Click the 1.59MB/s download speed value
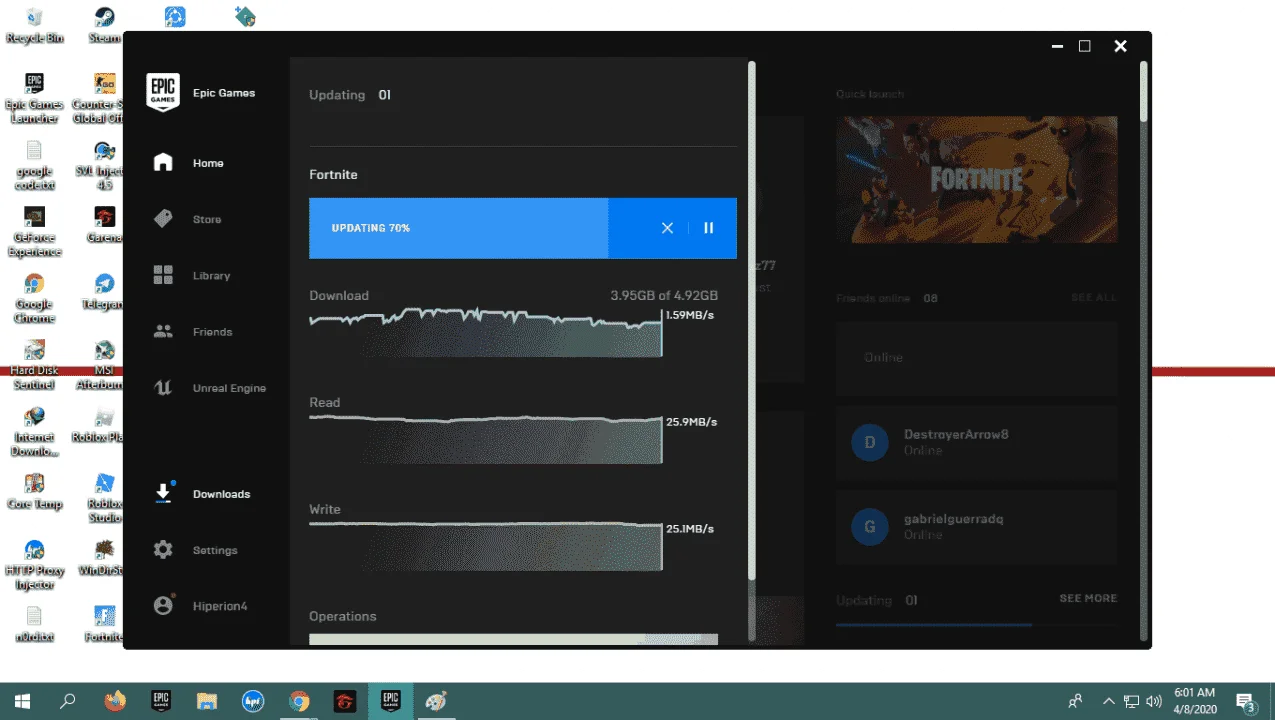The height and width of the screenshot is (720, 1275). [x=691, y=315]
